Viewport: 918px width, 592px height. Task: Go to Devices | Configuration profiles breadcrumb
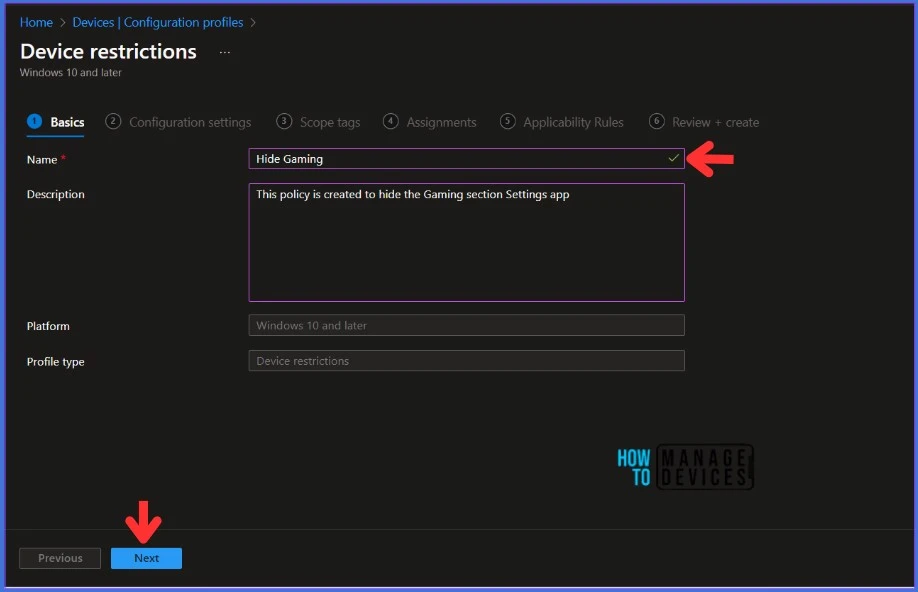[157, 22]
